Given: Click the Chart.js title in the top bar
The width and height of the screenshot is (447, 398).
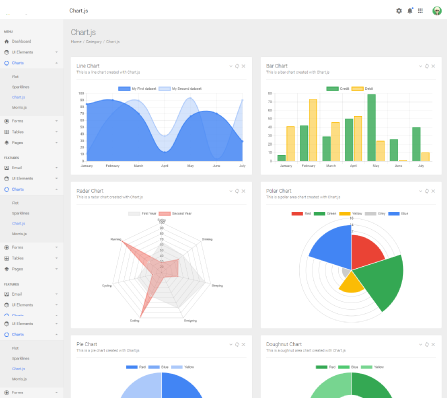Looking at the screenshot, I should coord(79,11).
